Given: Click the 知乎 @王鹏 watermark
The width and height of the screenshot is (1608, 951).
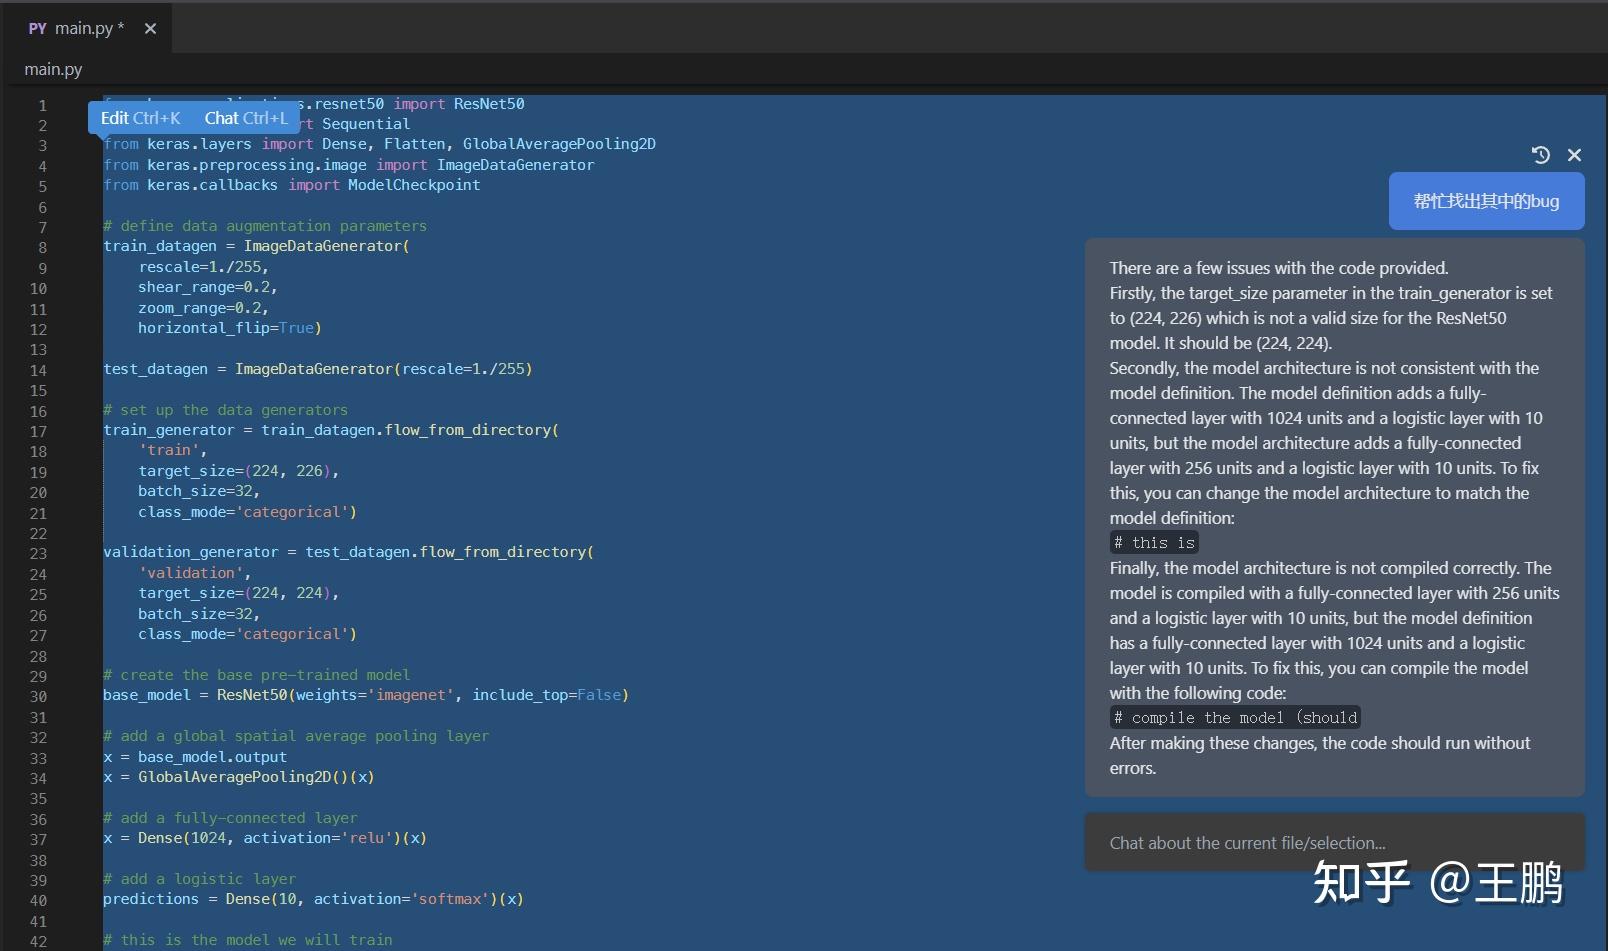Looking at the screenshot, I should tap(1438, 884).
